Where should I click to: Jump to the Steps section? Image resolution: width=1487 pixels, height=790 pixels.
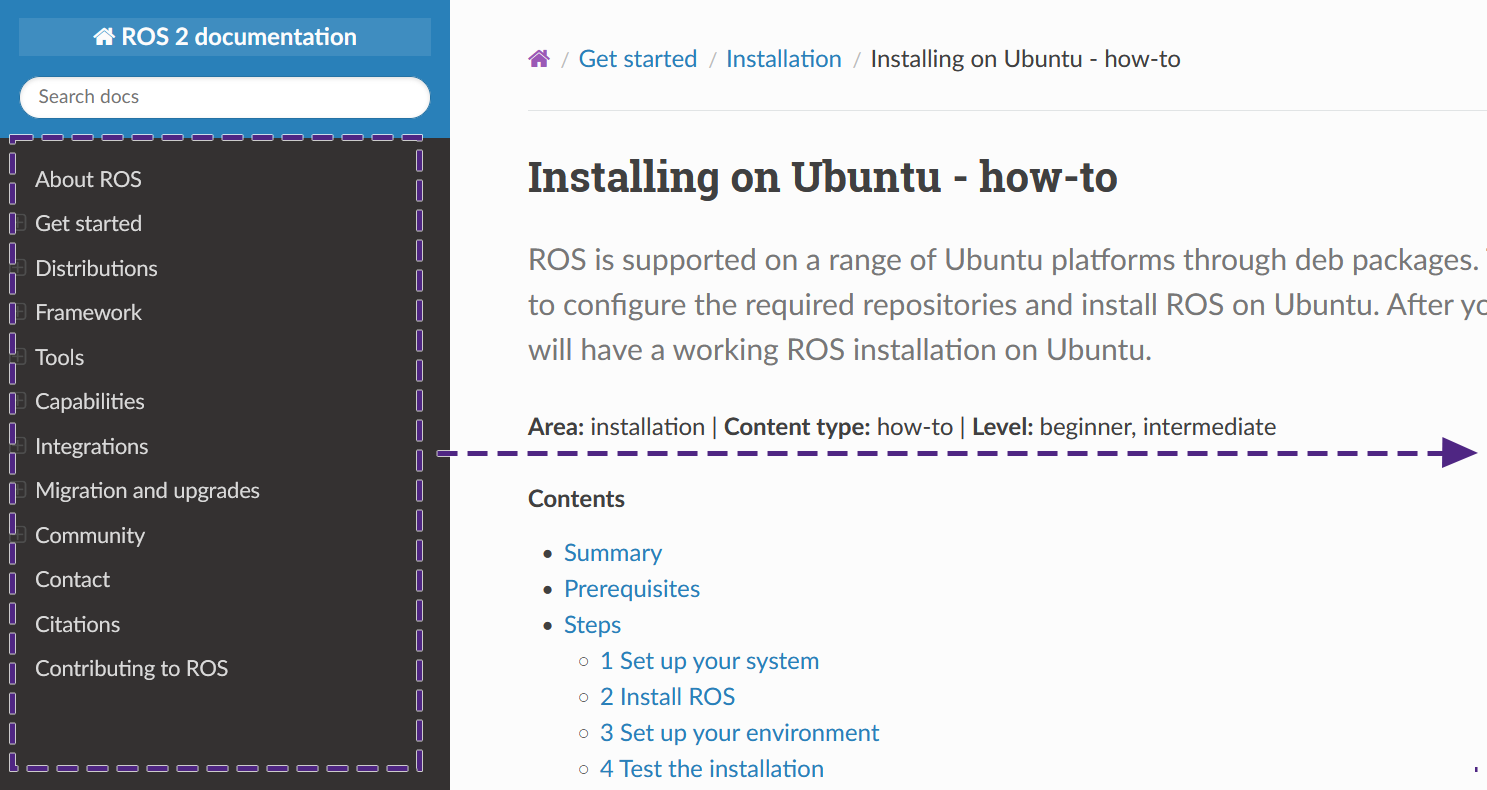tap(592, 625)
